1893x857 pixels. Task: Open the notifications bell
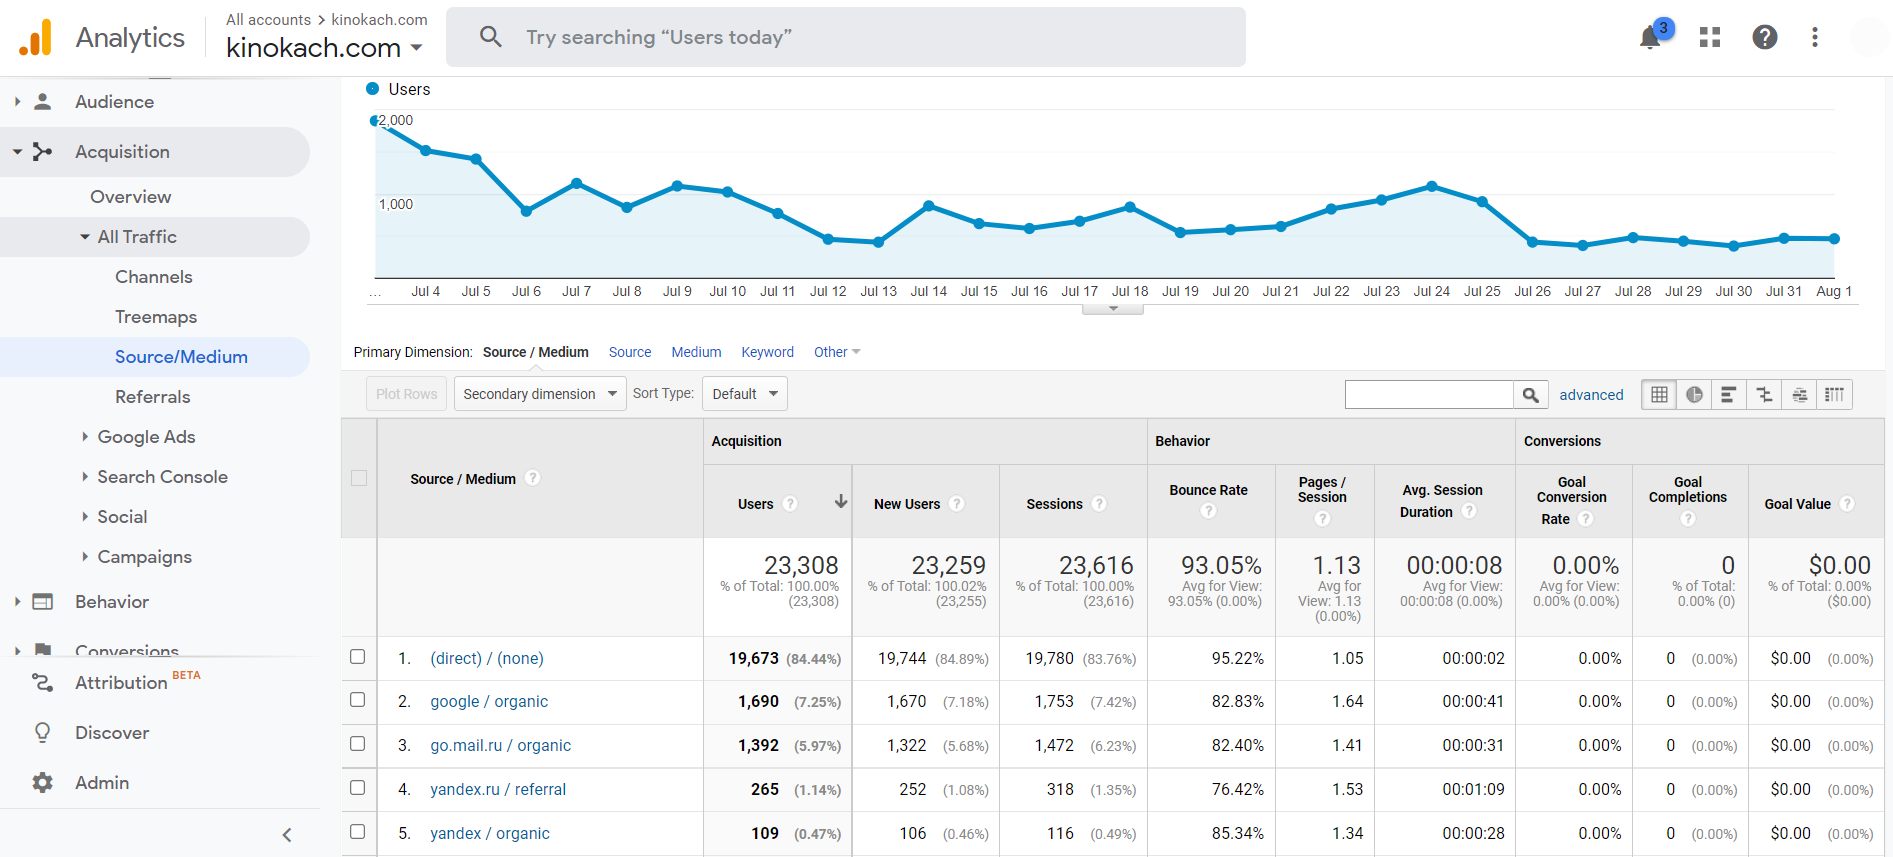point(1650,38)
